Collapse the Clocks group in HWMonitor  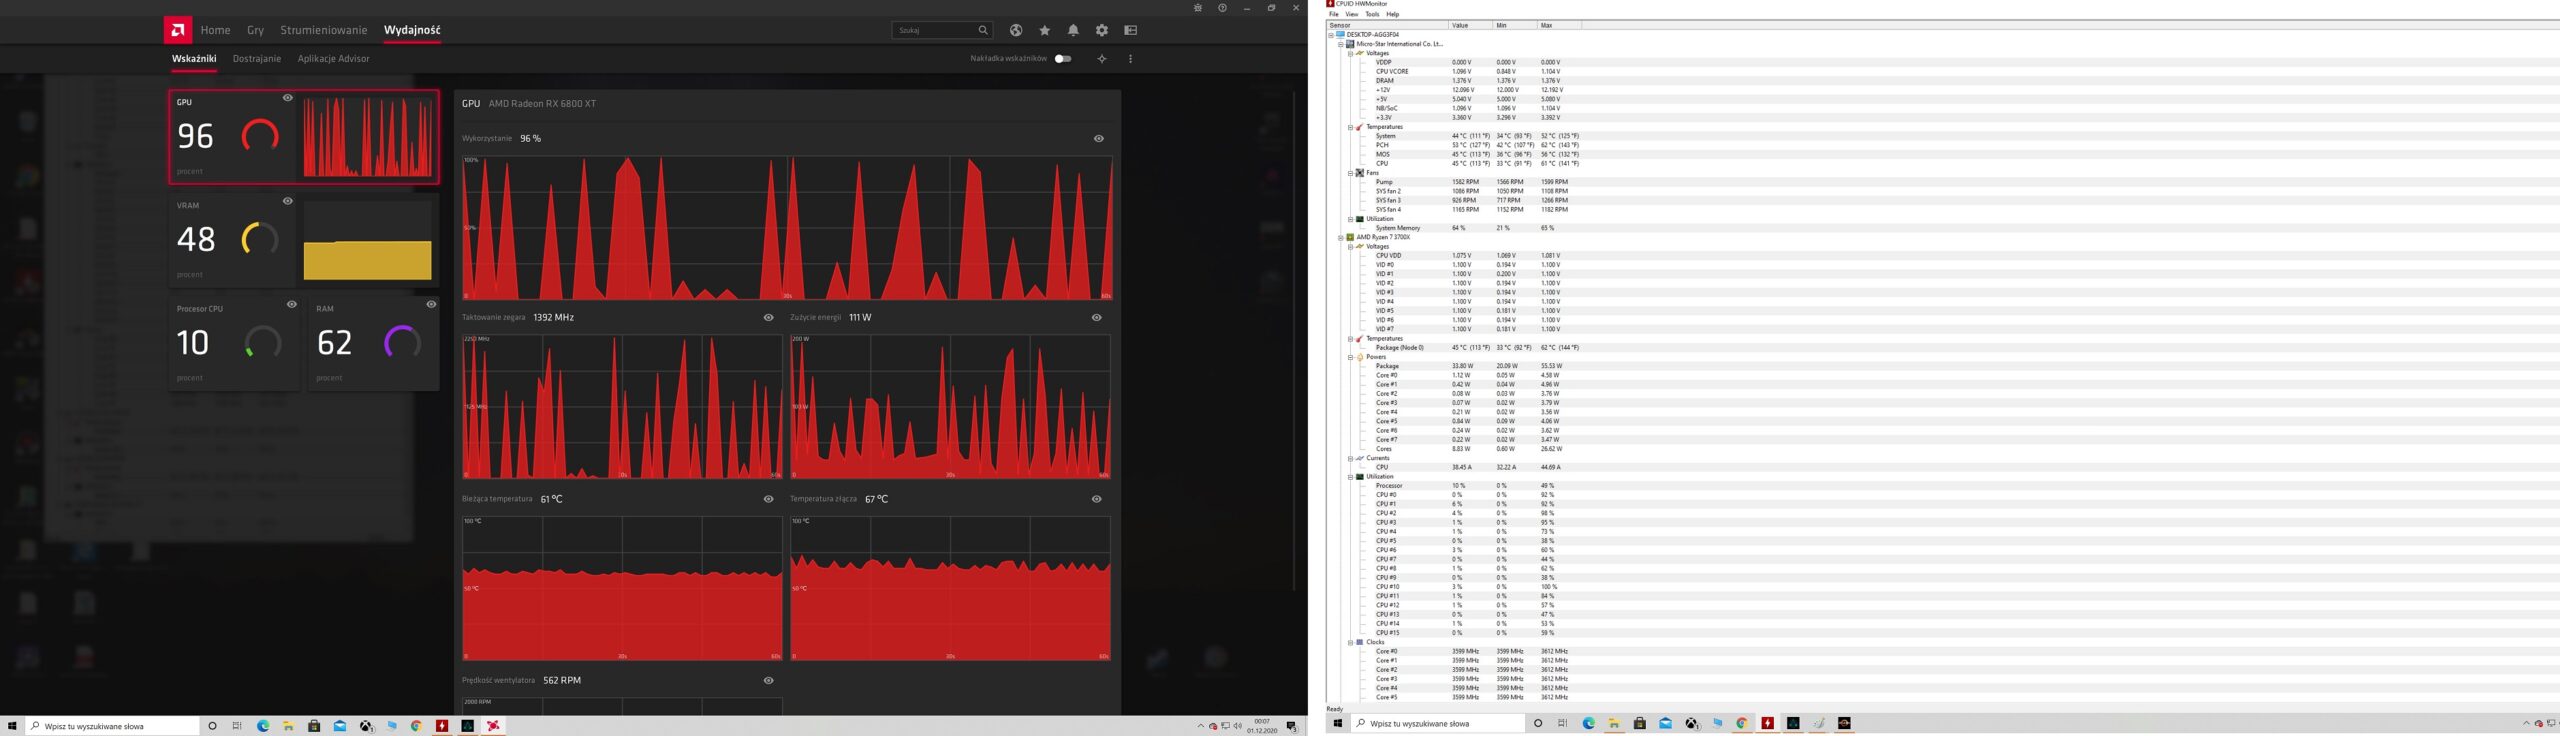(1350, 642)
